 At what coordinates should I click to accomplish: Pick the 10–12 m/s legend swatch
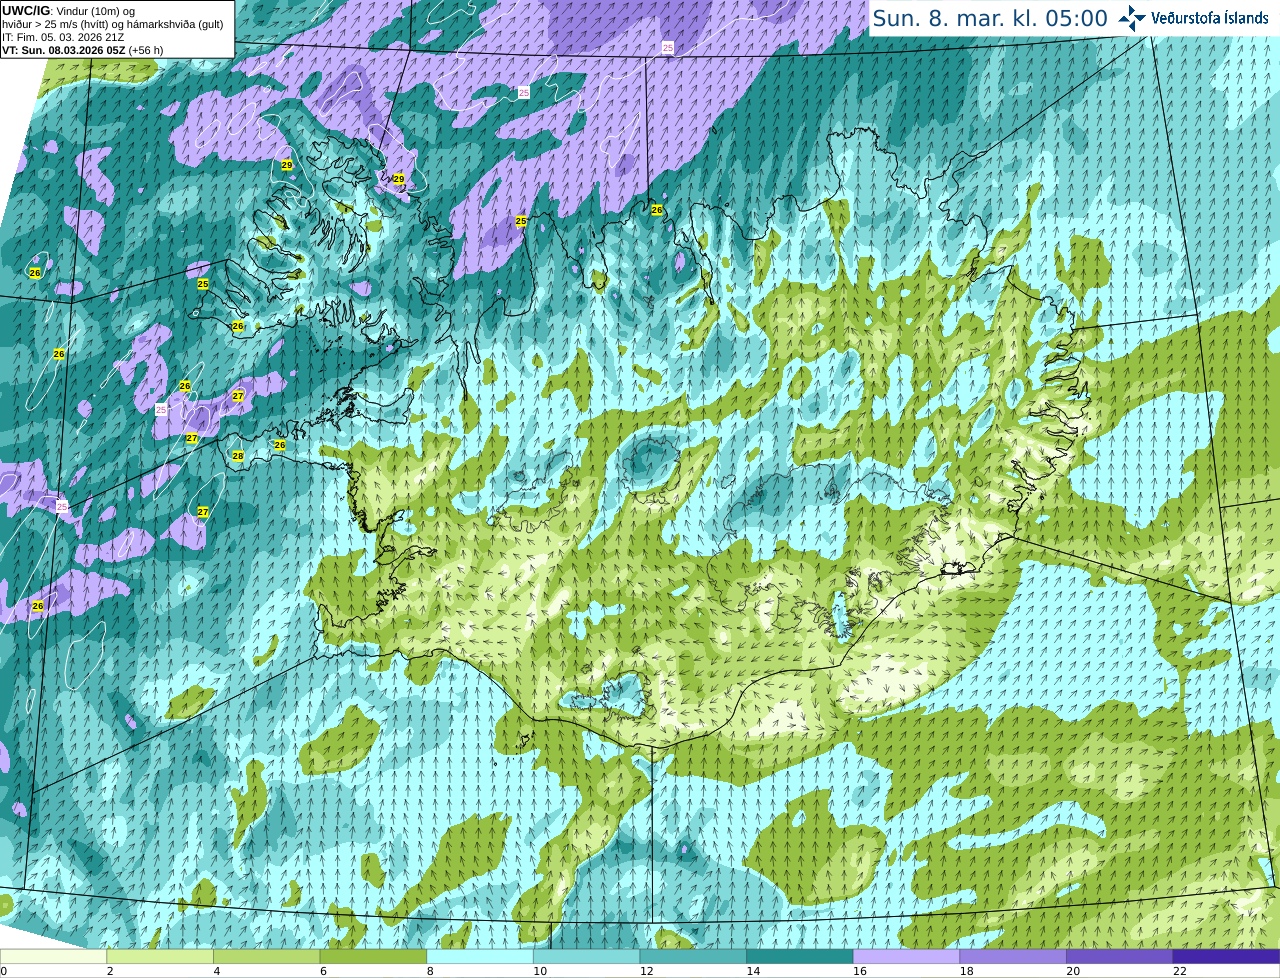[587, 957]
